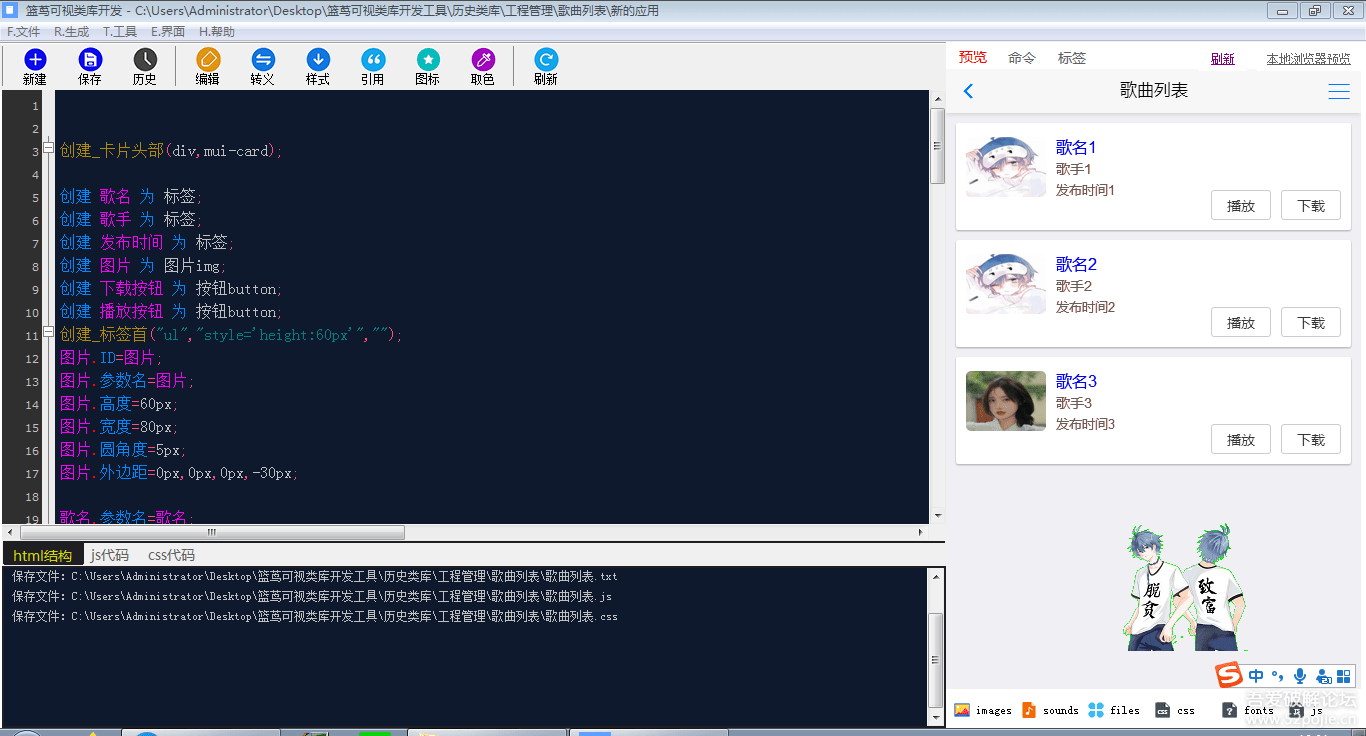Screen dimensions: 1366x736
Task: Open the css resource folder
Action: coord(1175,710)
